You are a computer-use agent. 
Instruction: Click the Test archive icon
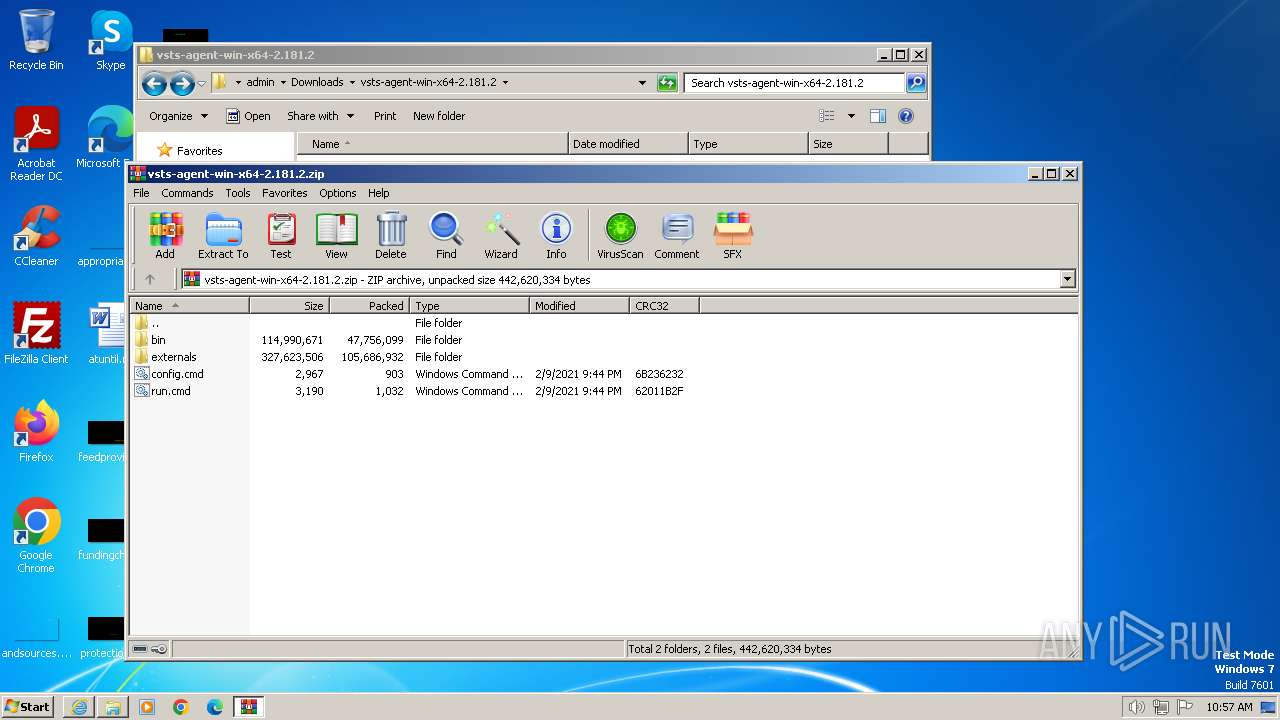[x=281, y=236]
